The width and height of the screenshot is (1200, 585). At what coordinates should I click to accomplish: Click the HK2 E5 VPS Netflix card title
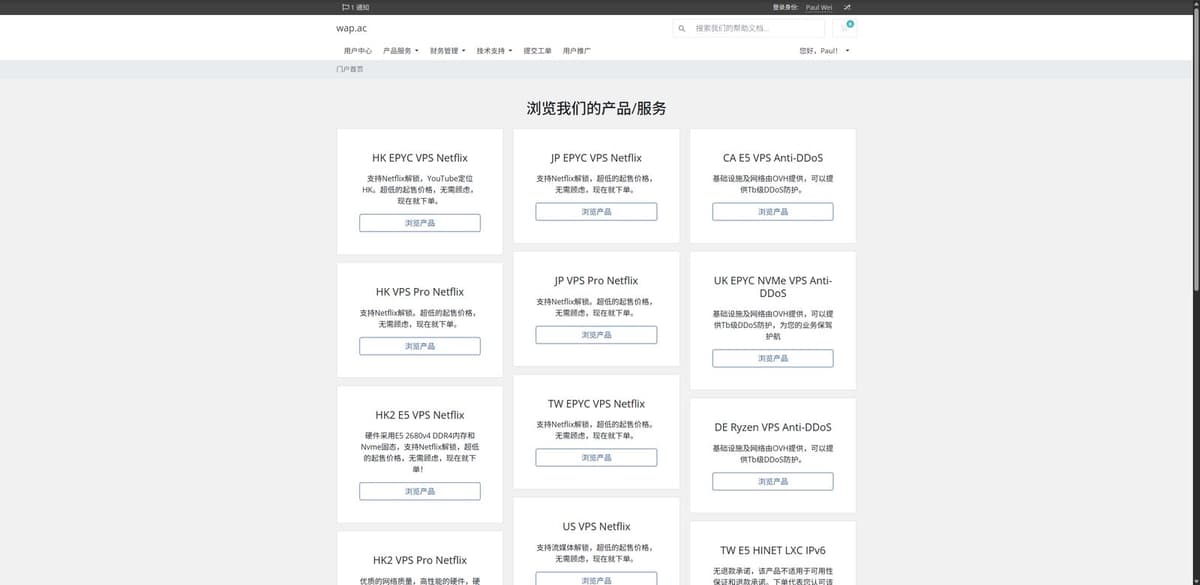coord(420,415)
